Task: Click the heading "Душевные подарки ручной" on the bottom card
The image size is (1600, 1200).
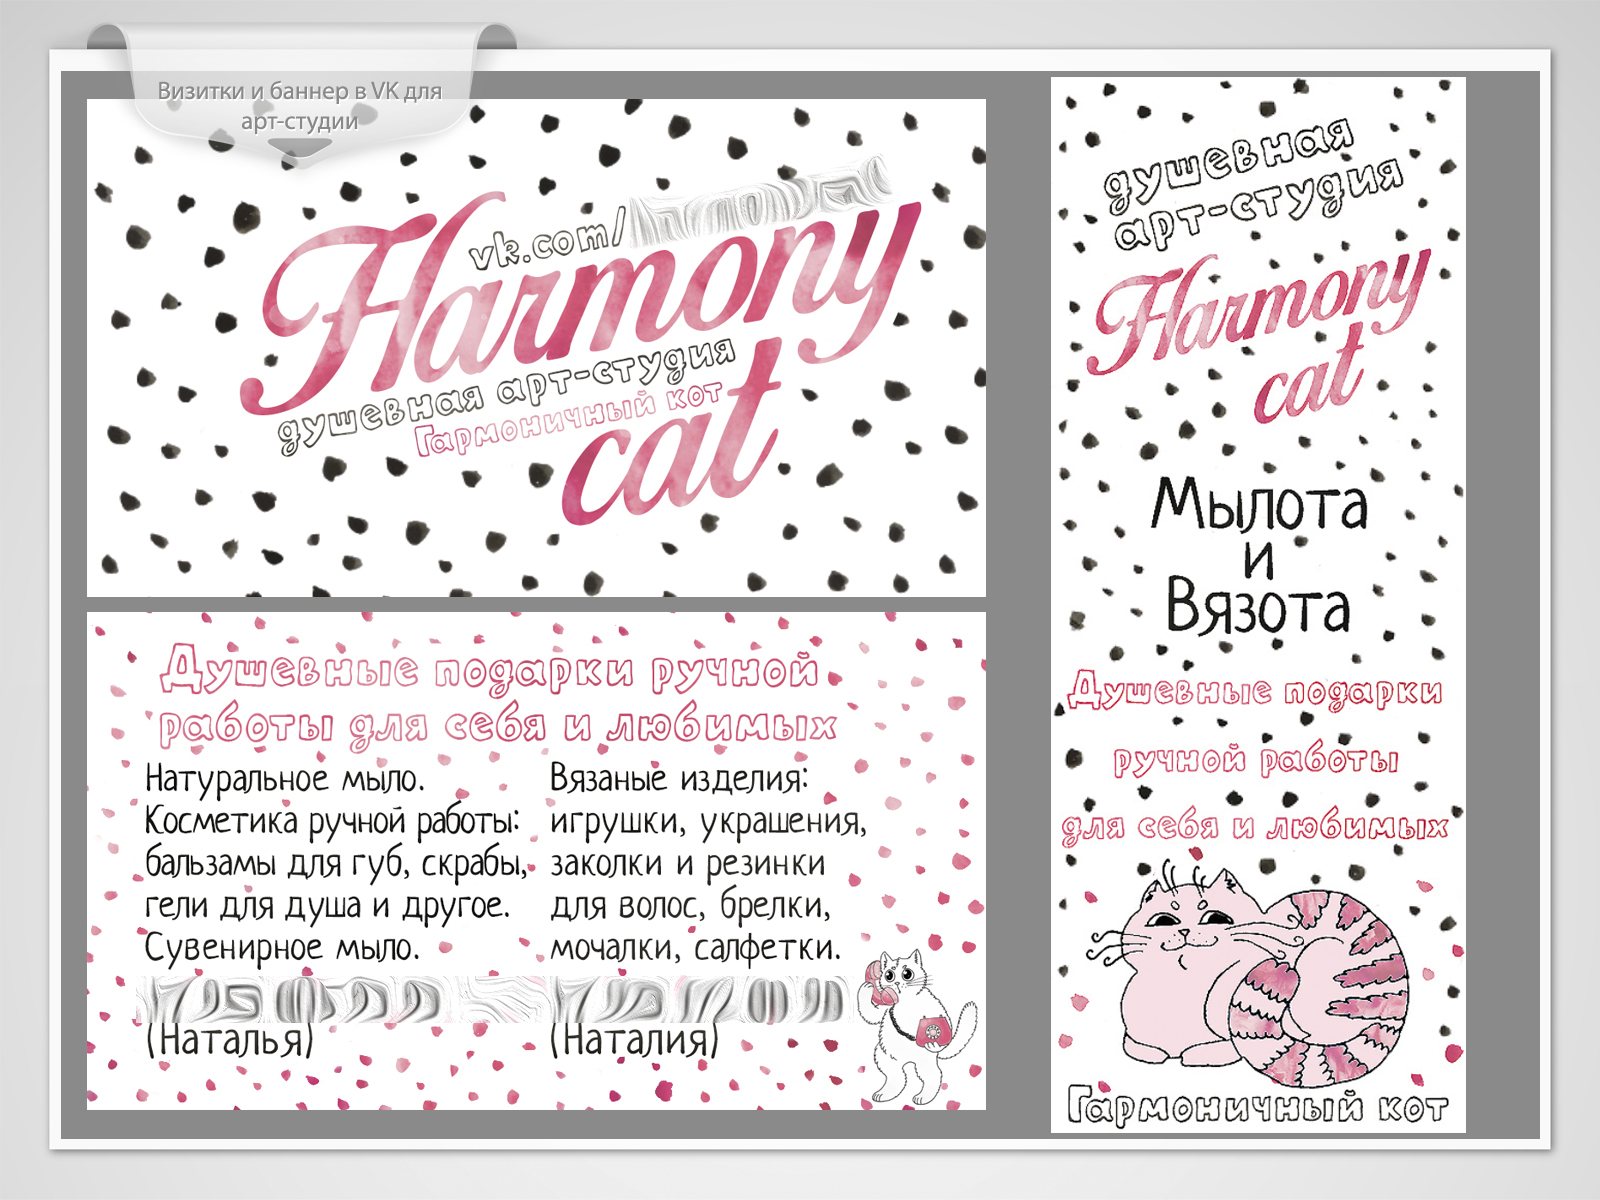Action: (x=489, y=670)
